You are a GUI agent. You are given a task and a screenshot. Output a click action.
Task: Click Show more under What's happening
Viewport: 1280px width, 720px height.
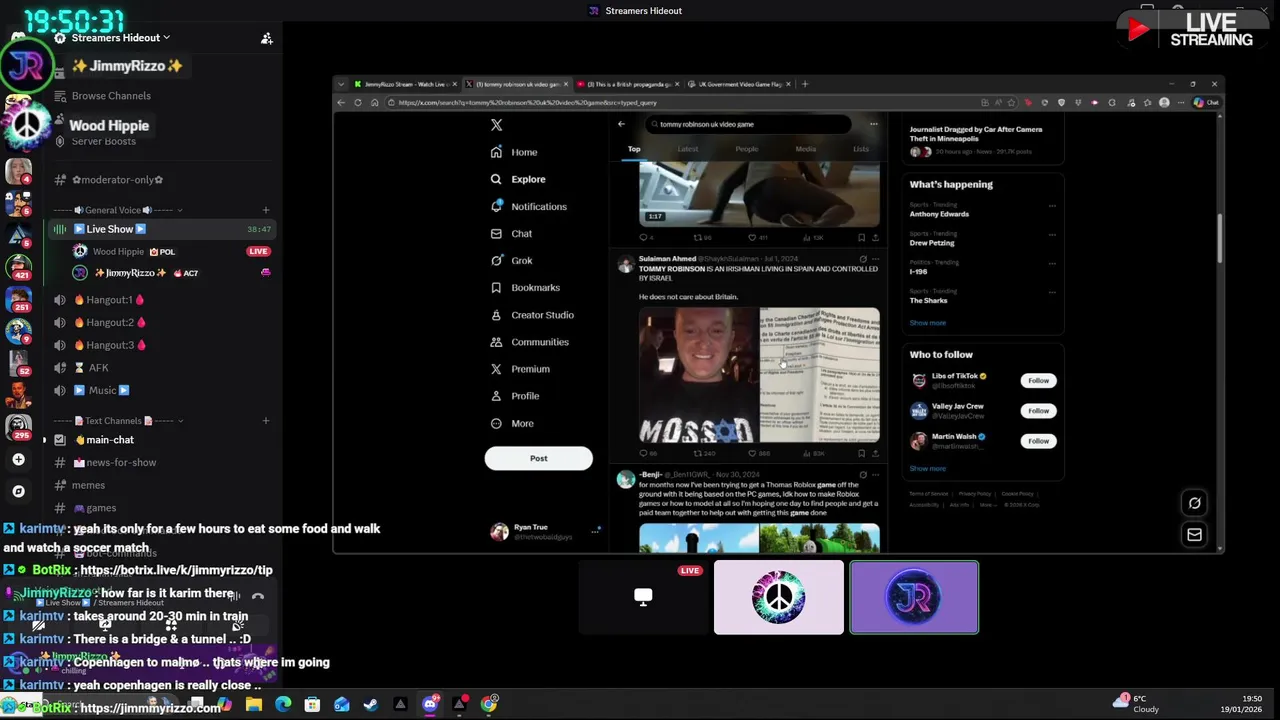click(x=927, y=323)
